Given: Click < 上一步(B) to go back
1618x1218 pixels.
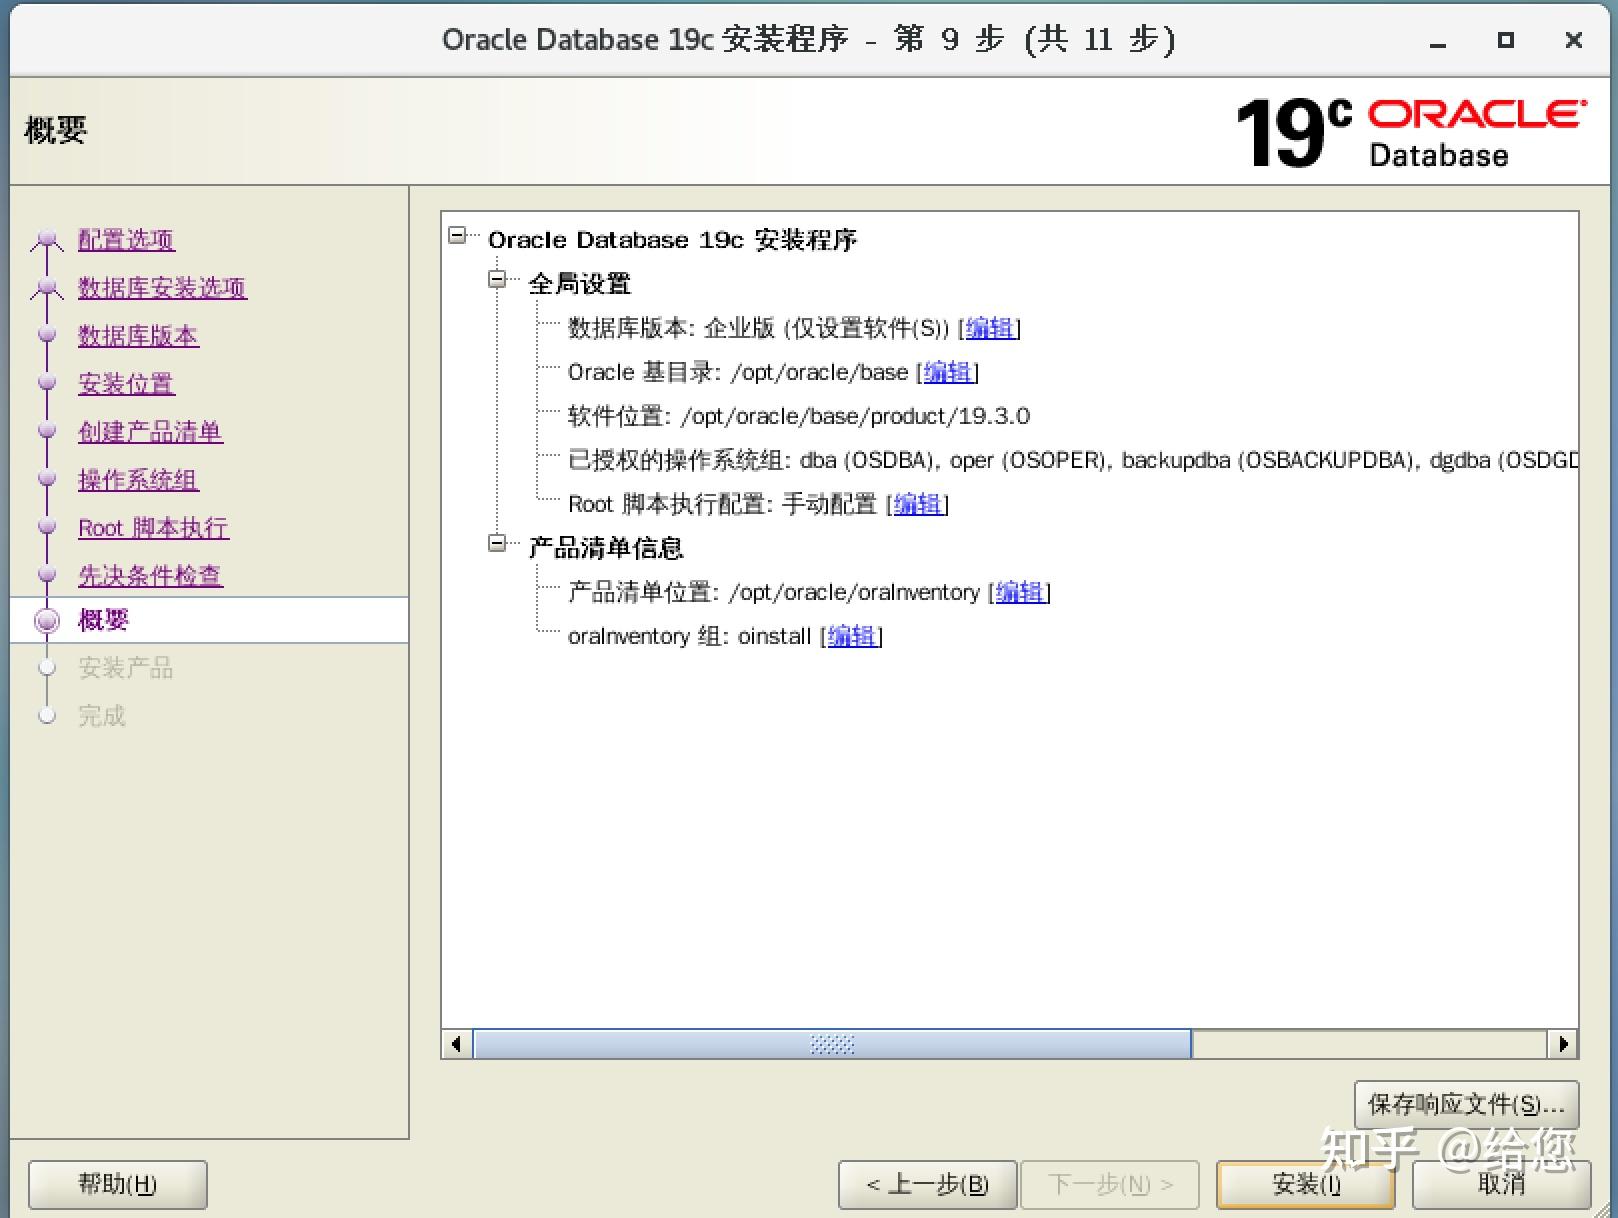Looking at the screenshot, I should pyautogui.click(x=926, y=1184).
